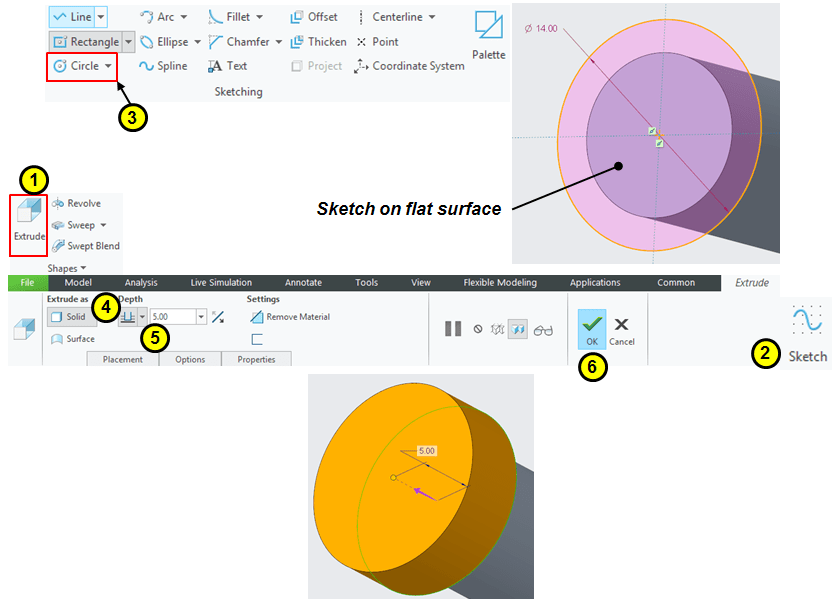Open the sketcher Palette
833x603 pixels.
point(489,34)
